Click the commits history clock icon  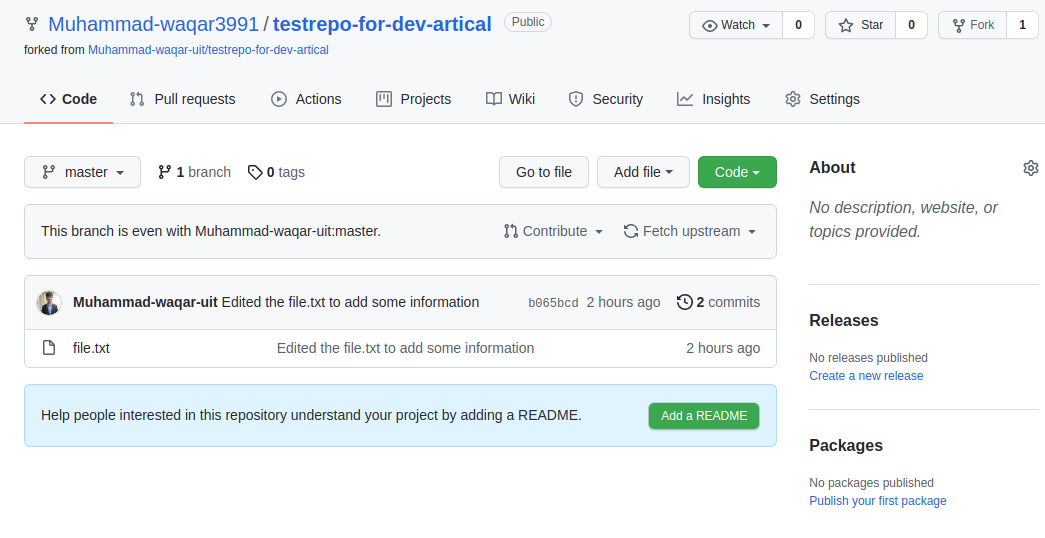pos(684,302)
